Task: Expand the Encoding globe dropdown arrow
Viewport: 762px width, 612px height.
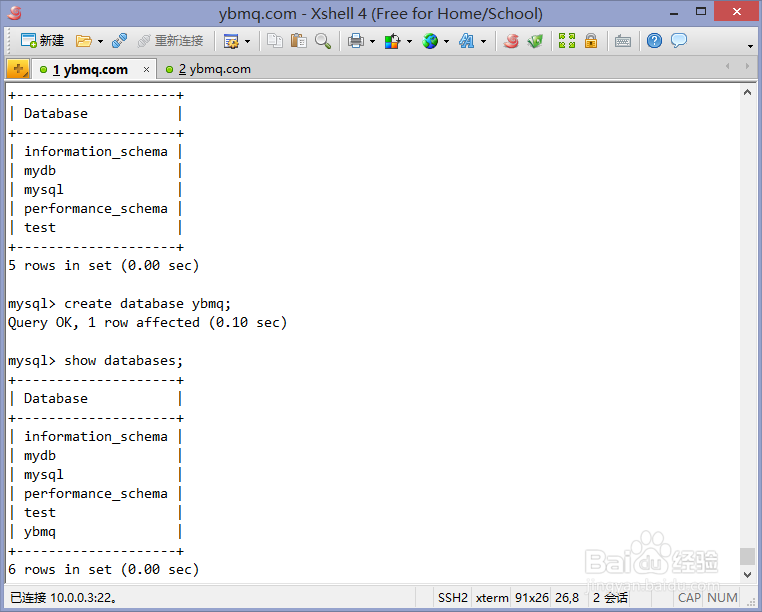Action: point(447,42)
